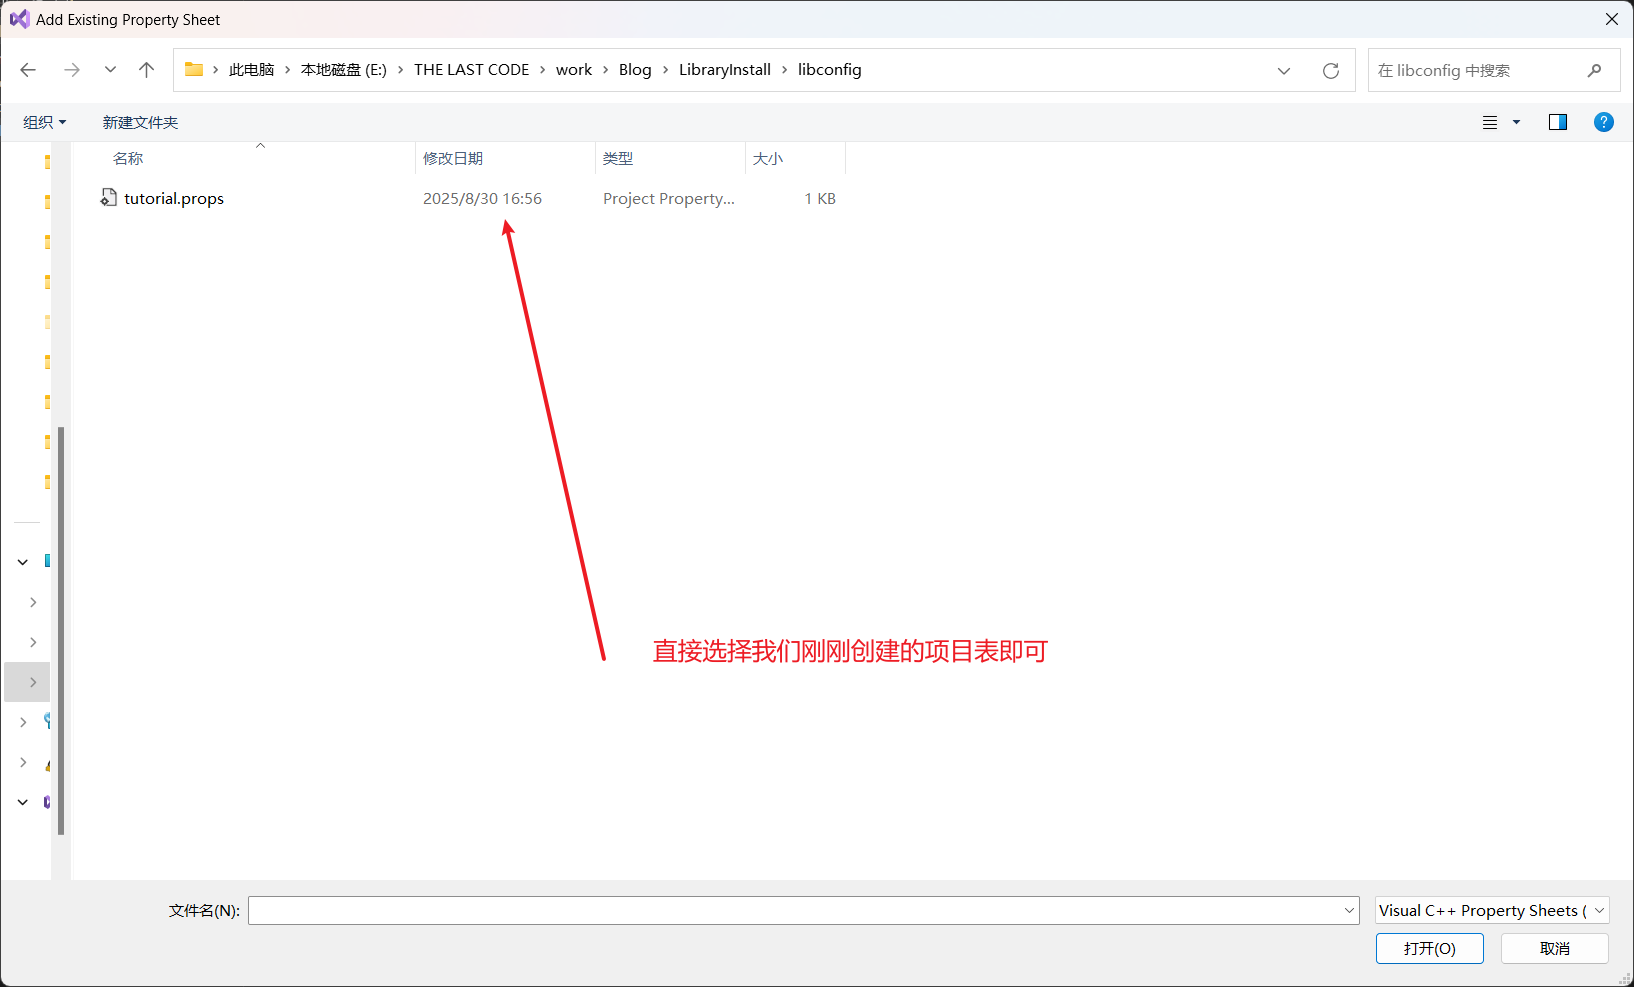Change view layout icon
The image size is (1634, 987).
tap(1490, 122)
